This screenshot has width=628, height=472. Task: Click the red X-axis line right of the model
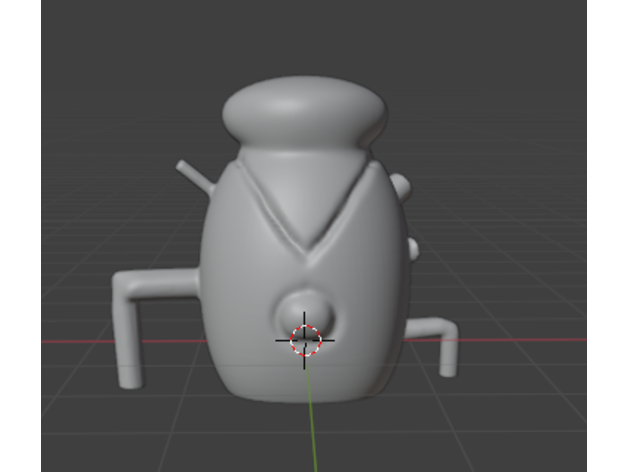tap(520, 339)
